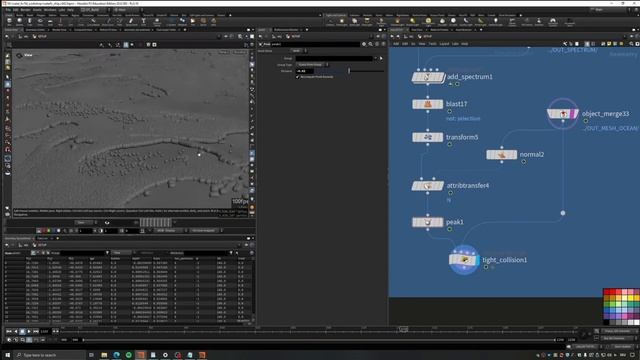This screenshot has height=360, width=640.
Task: Click the network dot on object_merge33 wire
Action: 563,213
